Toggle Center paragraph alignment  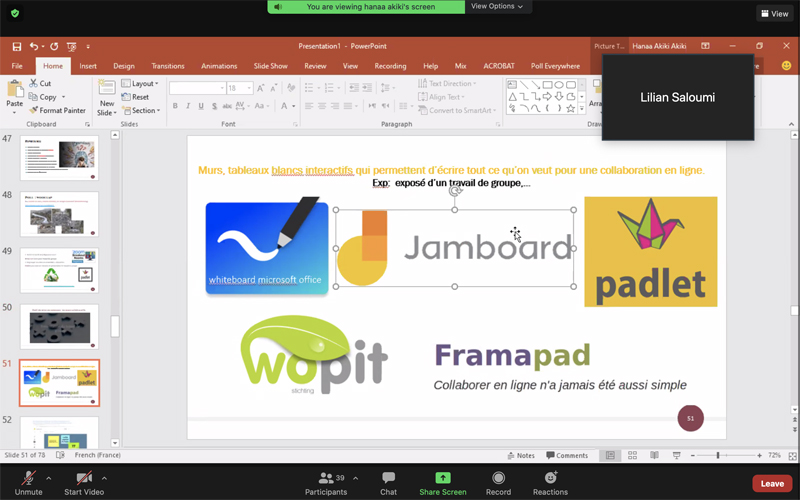pyautogui.click(x=322, y=106)
